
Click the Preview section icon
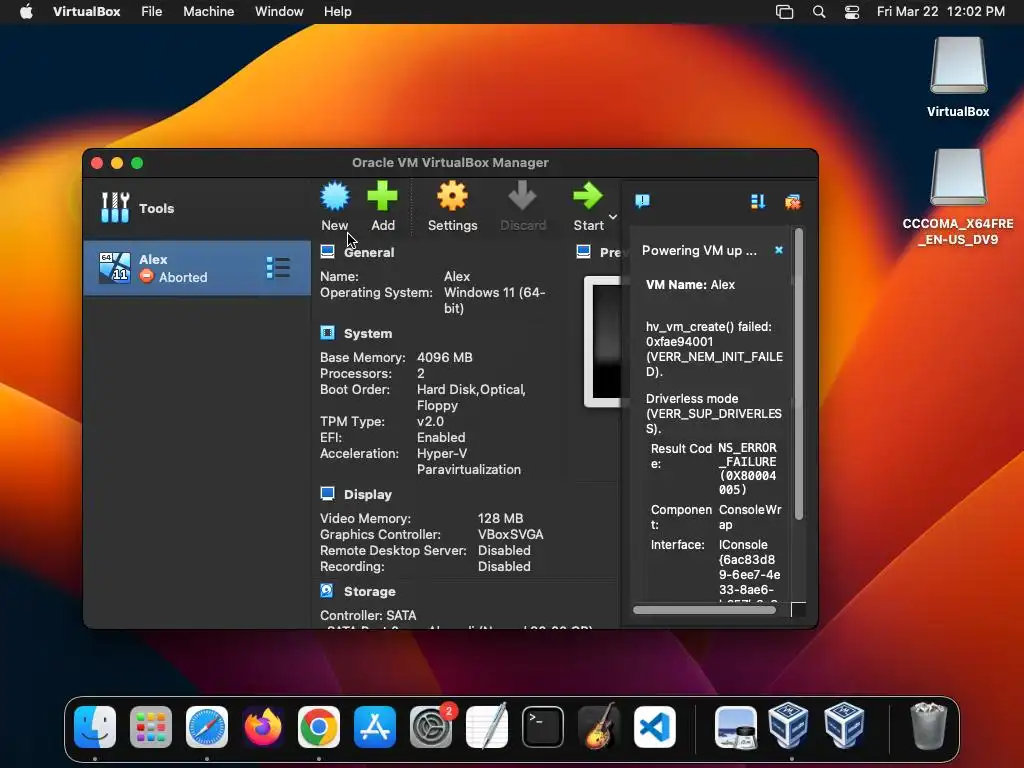(584, 251)
